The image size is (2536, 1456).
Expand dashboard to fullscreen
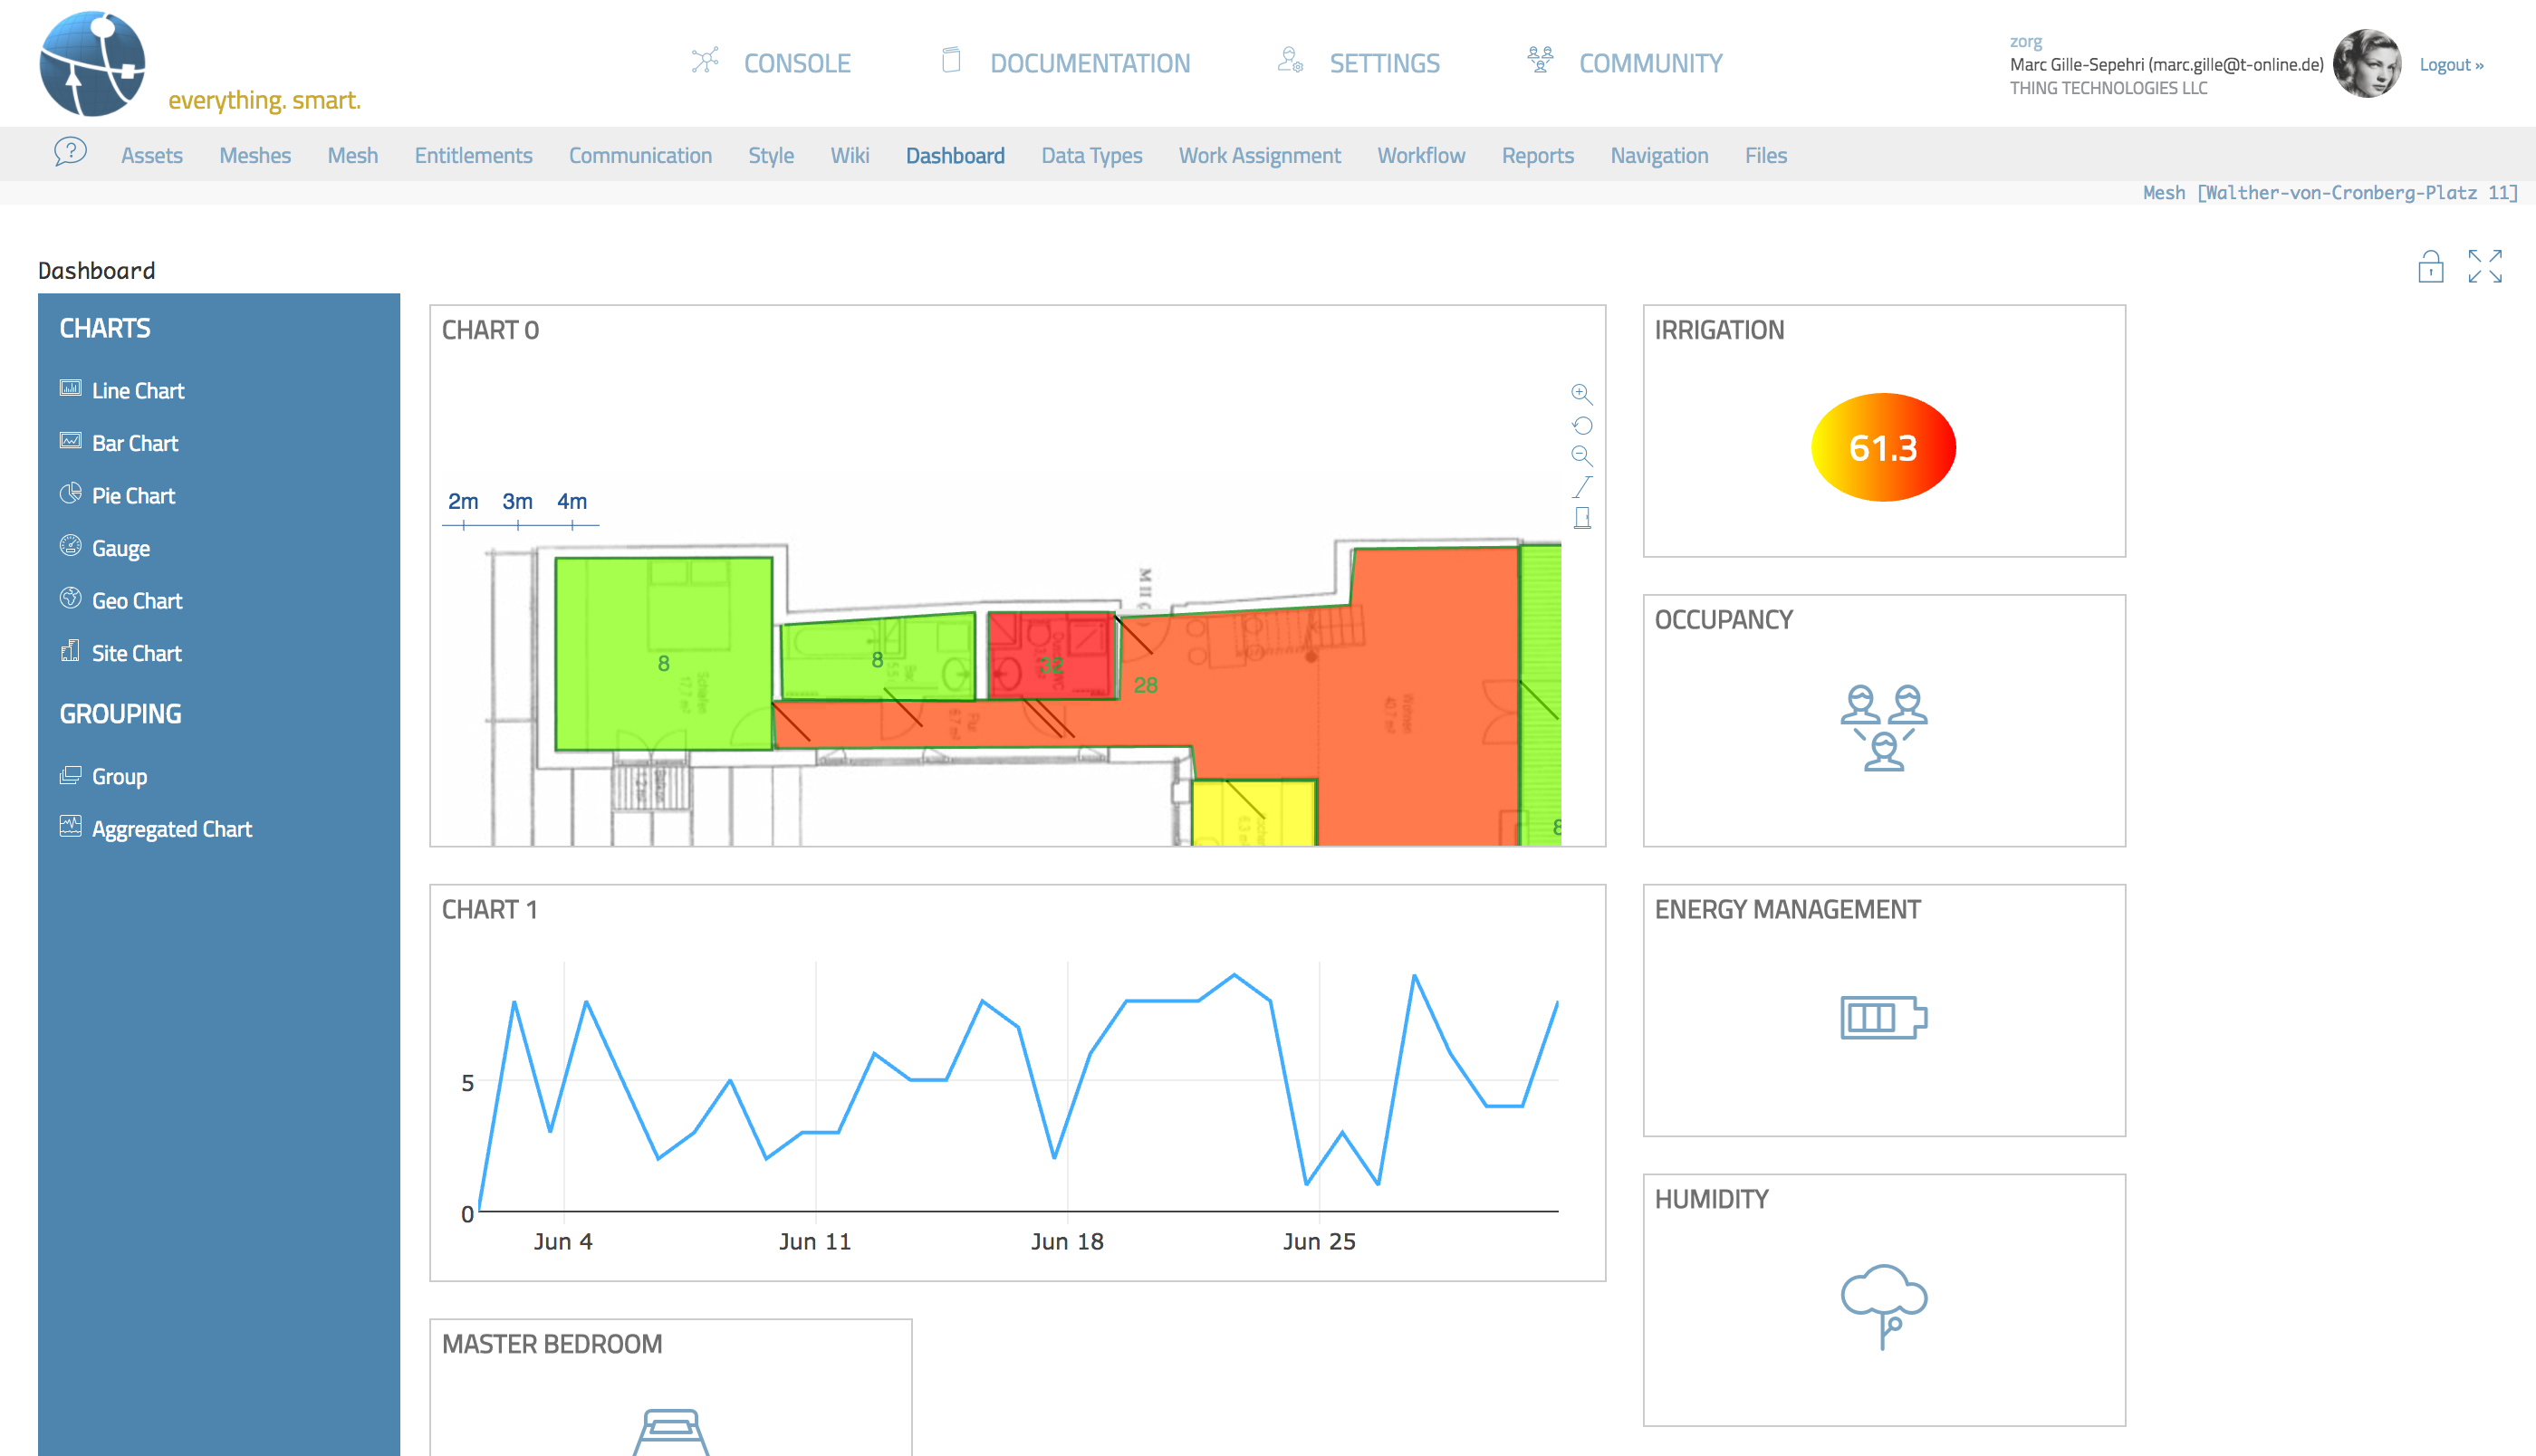(2484, 267)
